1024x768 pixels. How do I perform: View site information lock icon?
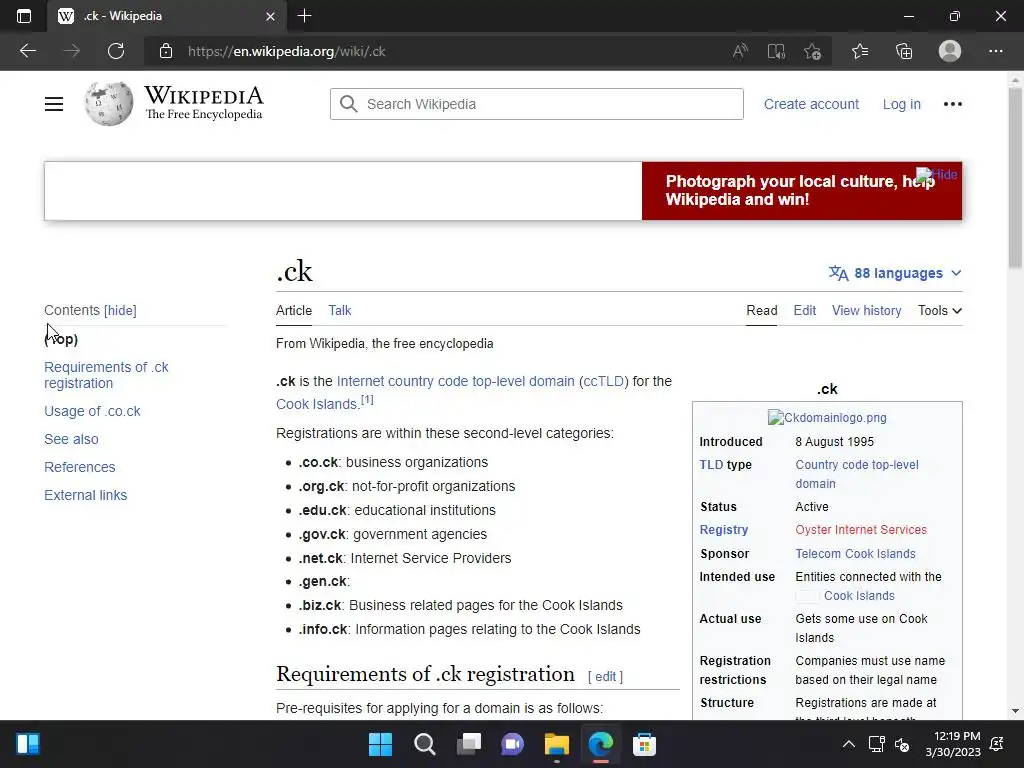tap(166, 51)
